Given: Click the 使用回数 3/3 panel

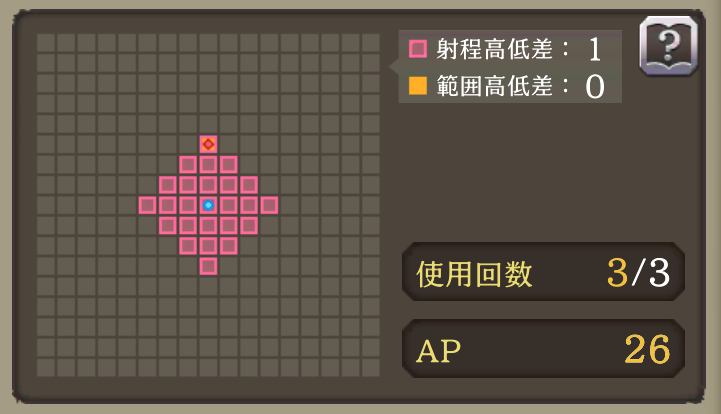Looking at the screenshot, I should pyautogui.click(x=543, y=272).
